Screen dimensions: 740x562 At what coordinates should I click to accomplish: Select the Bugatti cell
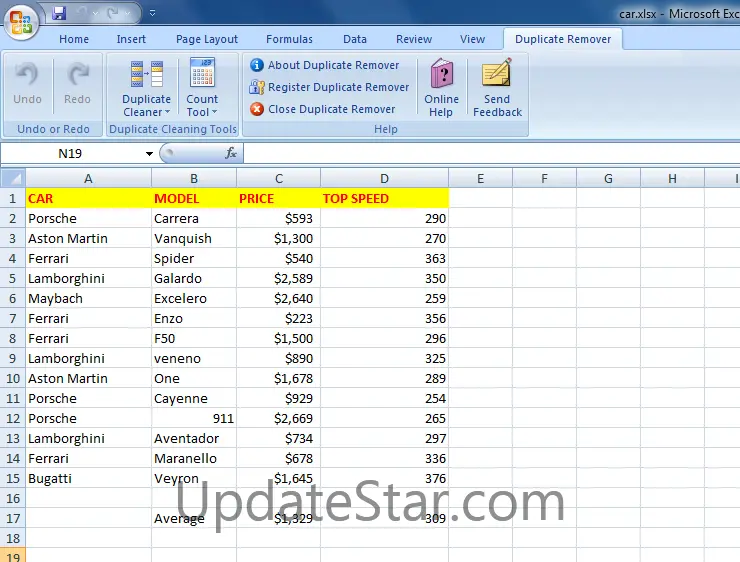tap(88, 478)
